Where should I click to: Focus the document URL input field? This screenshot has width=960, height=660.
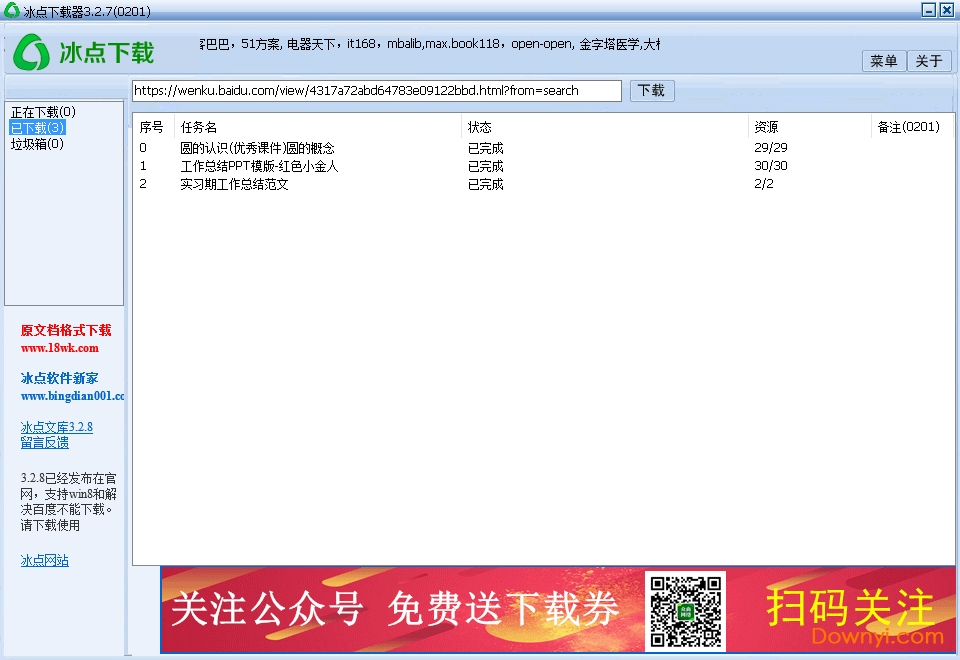coord(376,90)
